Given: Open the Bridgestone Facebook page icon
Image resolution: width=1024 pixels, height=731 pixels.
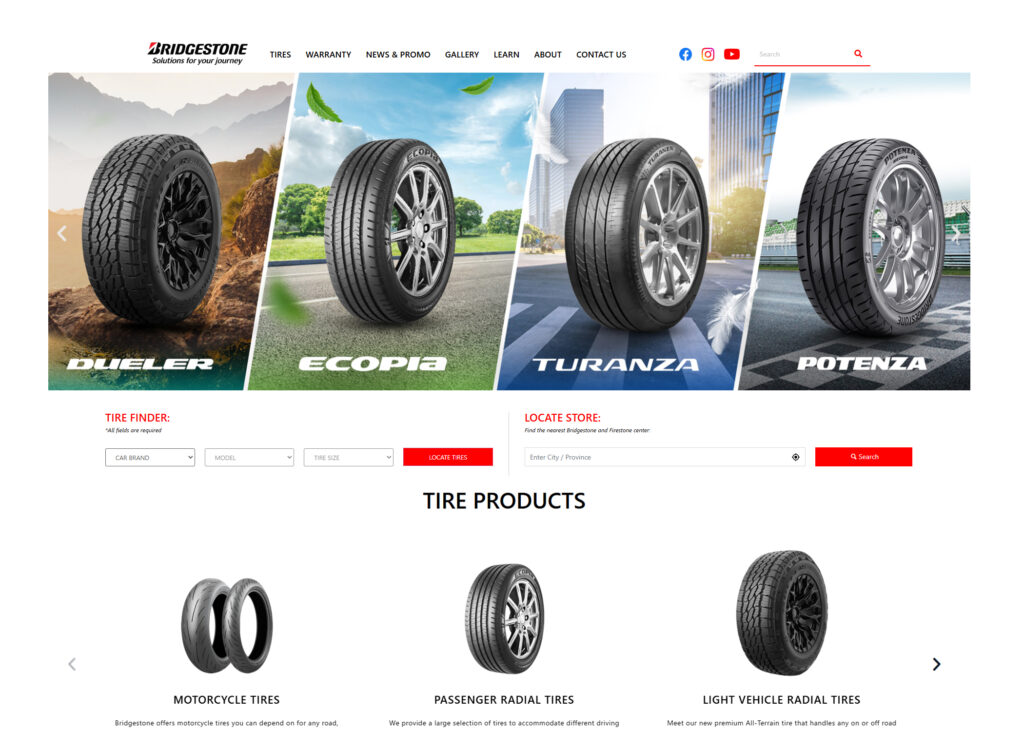Looking at the screenshot, I should [x=685, y=54].
